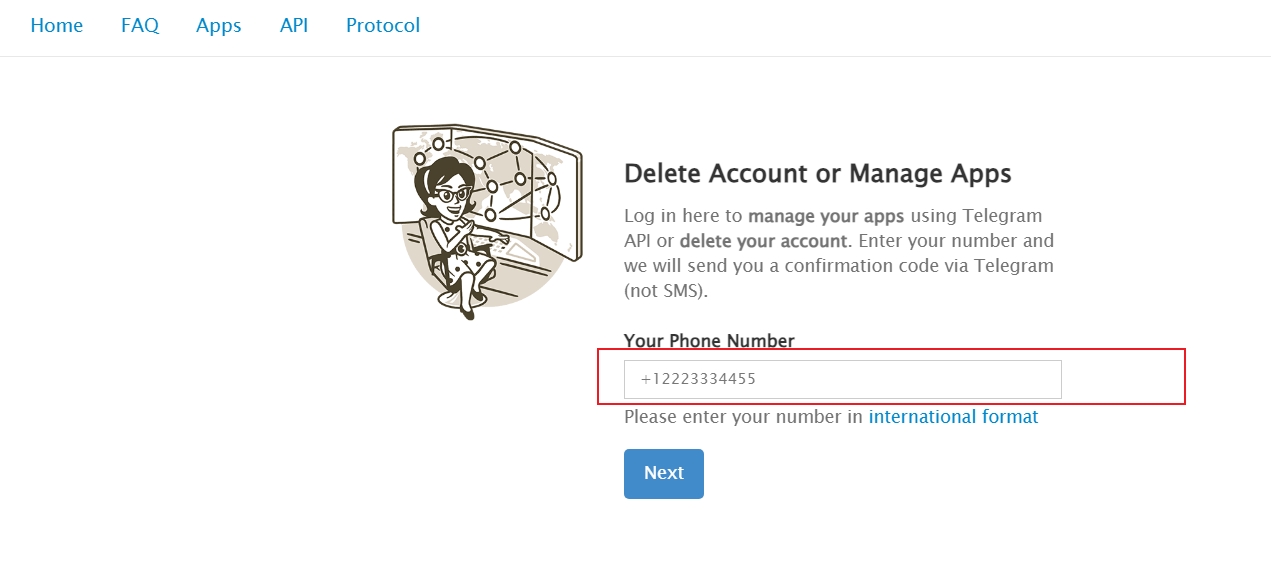Click the Log in here to text

683,216
